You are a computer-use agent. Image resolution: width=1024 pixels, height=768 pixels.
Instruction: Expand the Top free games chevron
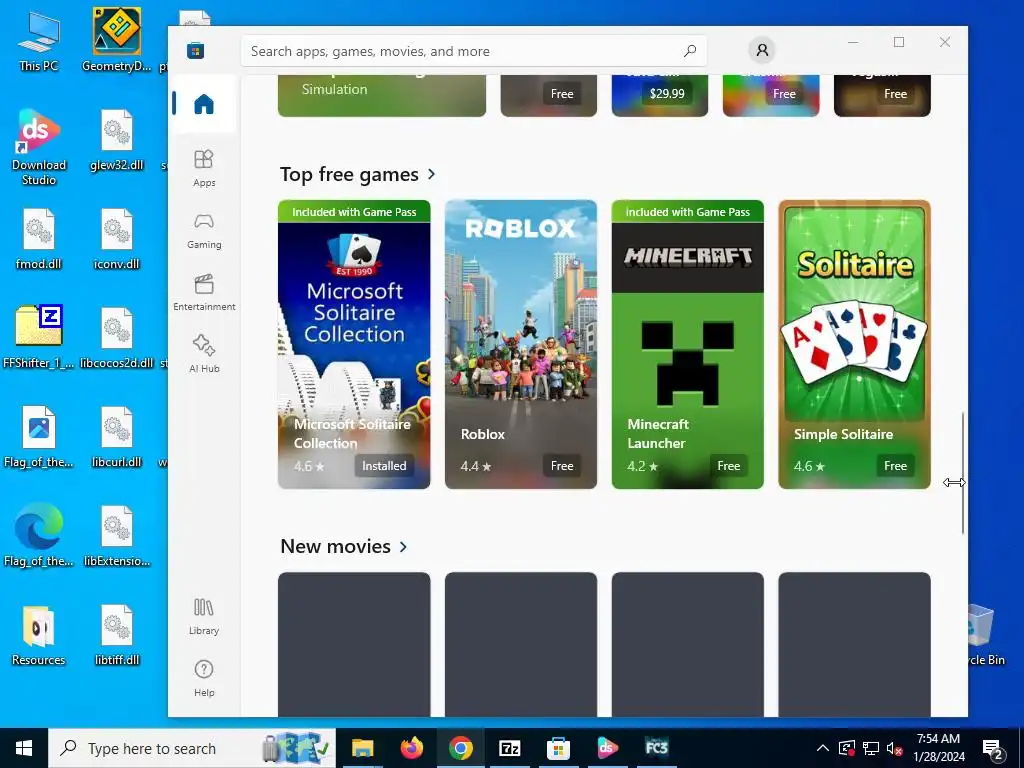pos(432,174)
